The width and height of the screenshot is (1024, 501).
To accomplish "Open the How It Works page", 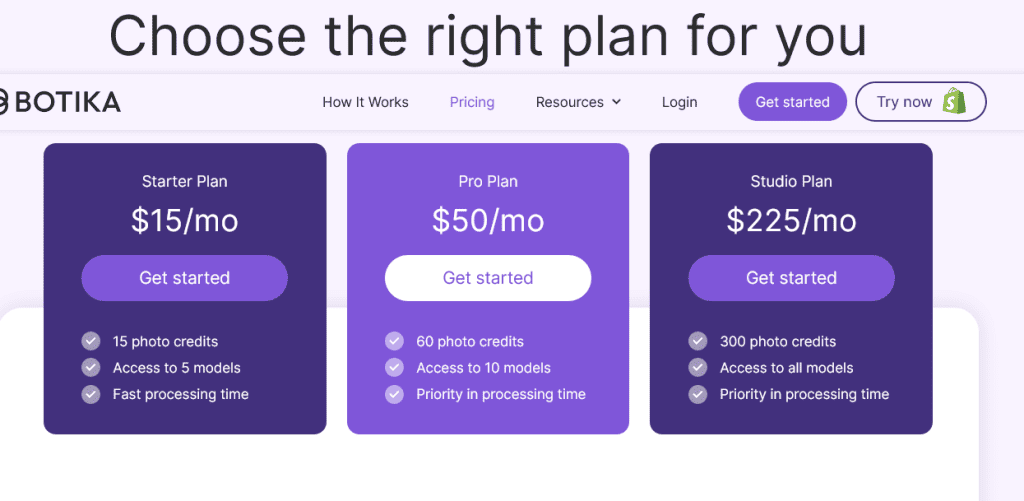I will coord(365,102).
